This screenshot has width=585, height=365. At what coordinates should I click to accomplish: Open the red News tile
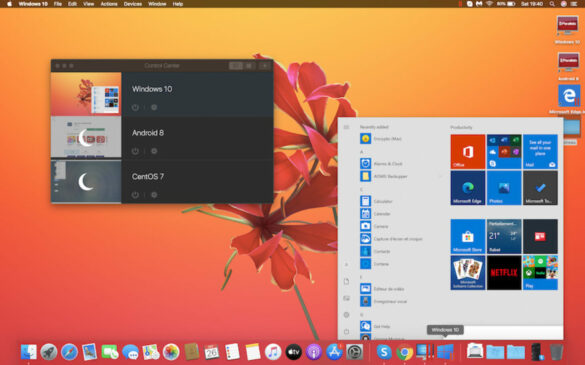[x=540, y=236]
